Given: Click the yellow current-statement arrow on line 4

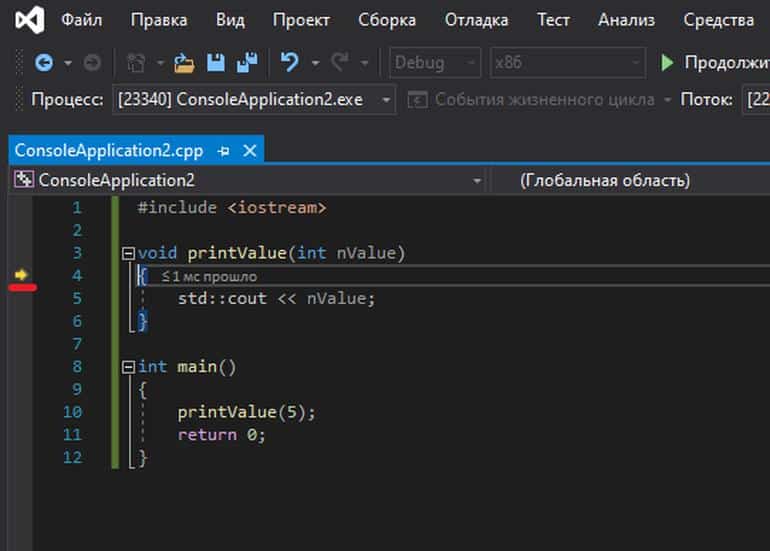Looking at the screenshot, I should pos(21,275).
